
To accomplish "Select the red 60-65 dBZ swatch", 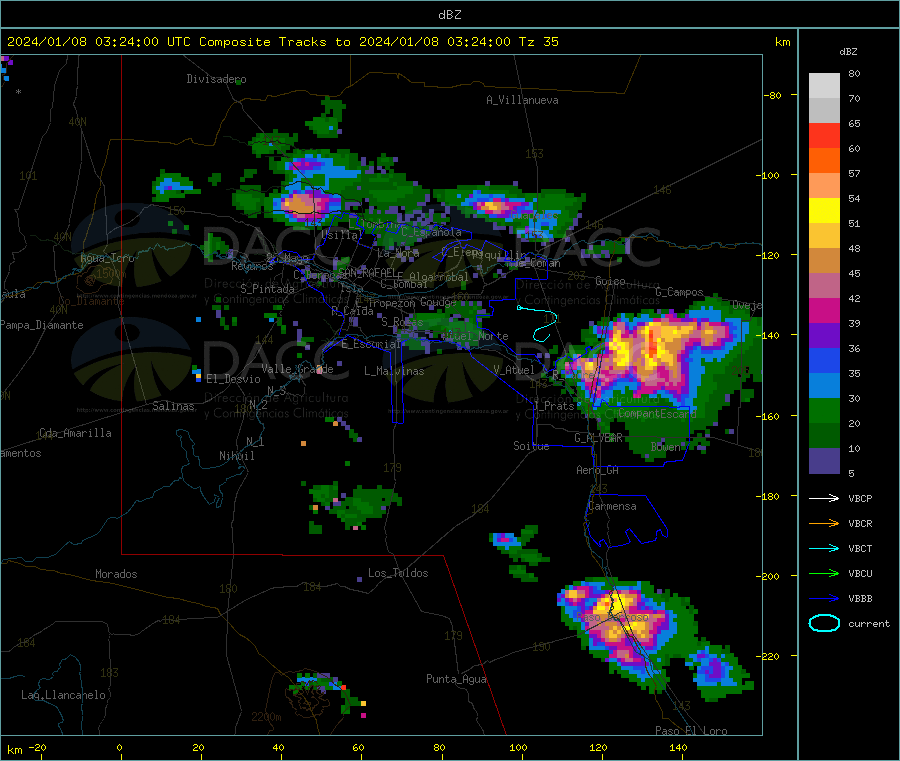I will (824, 135).
